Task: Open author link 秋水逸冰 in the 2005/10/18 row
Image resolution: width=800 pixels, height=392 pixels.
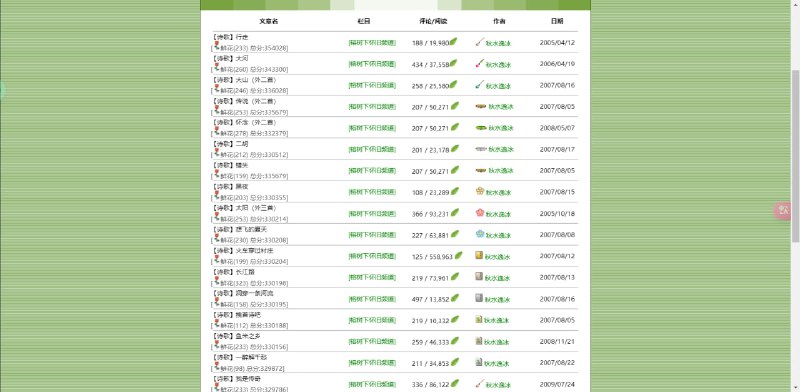Action: (498, 214)
